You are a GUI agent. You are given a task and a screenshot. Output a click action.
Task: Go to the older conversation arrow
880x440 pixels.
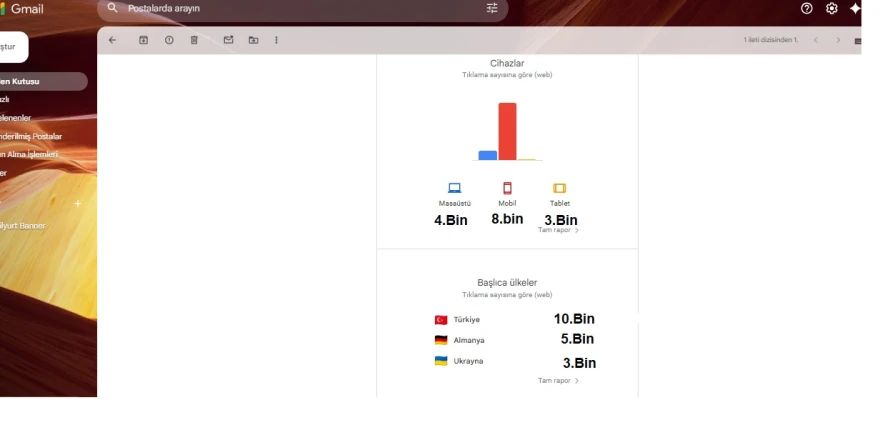[838, 40]
